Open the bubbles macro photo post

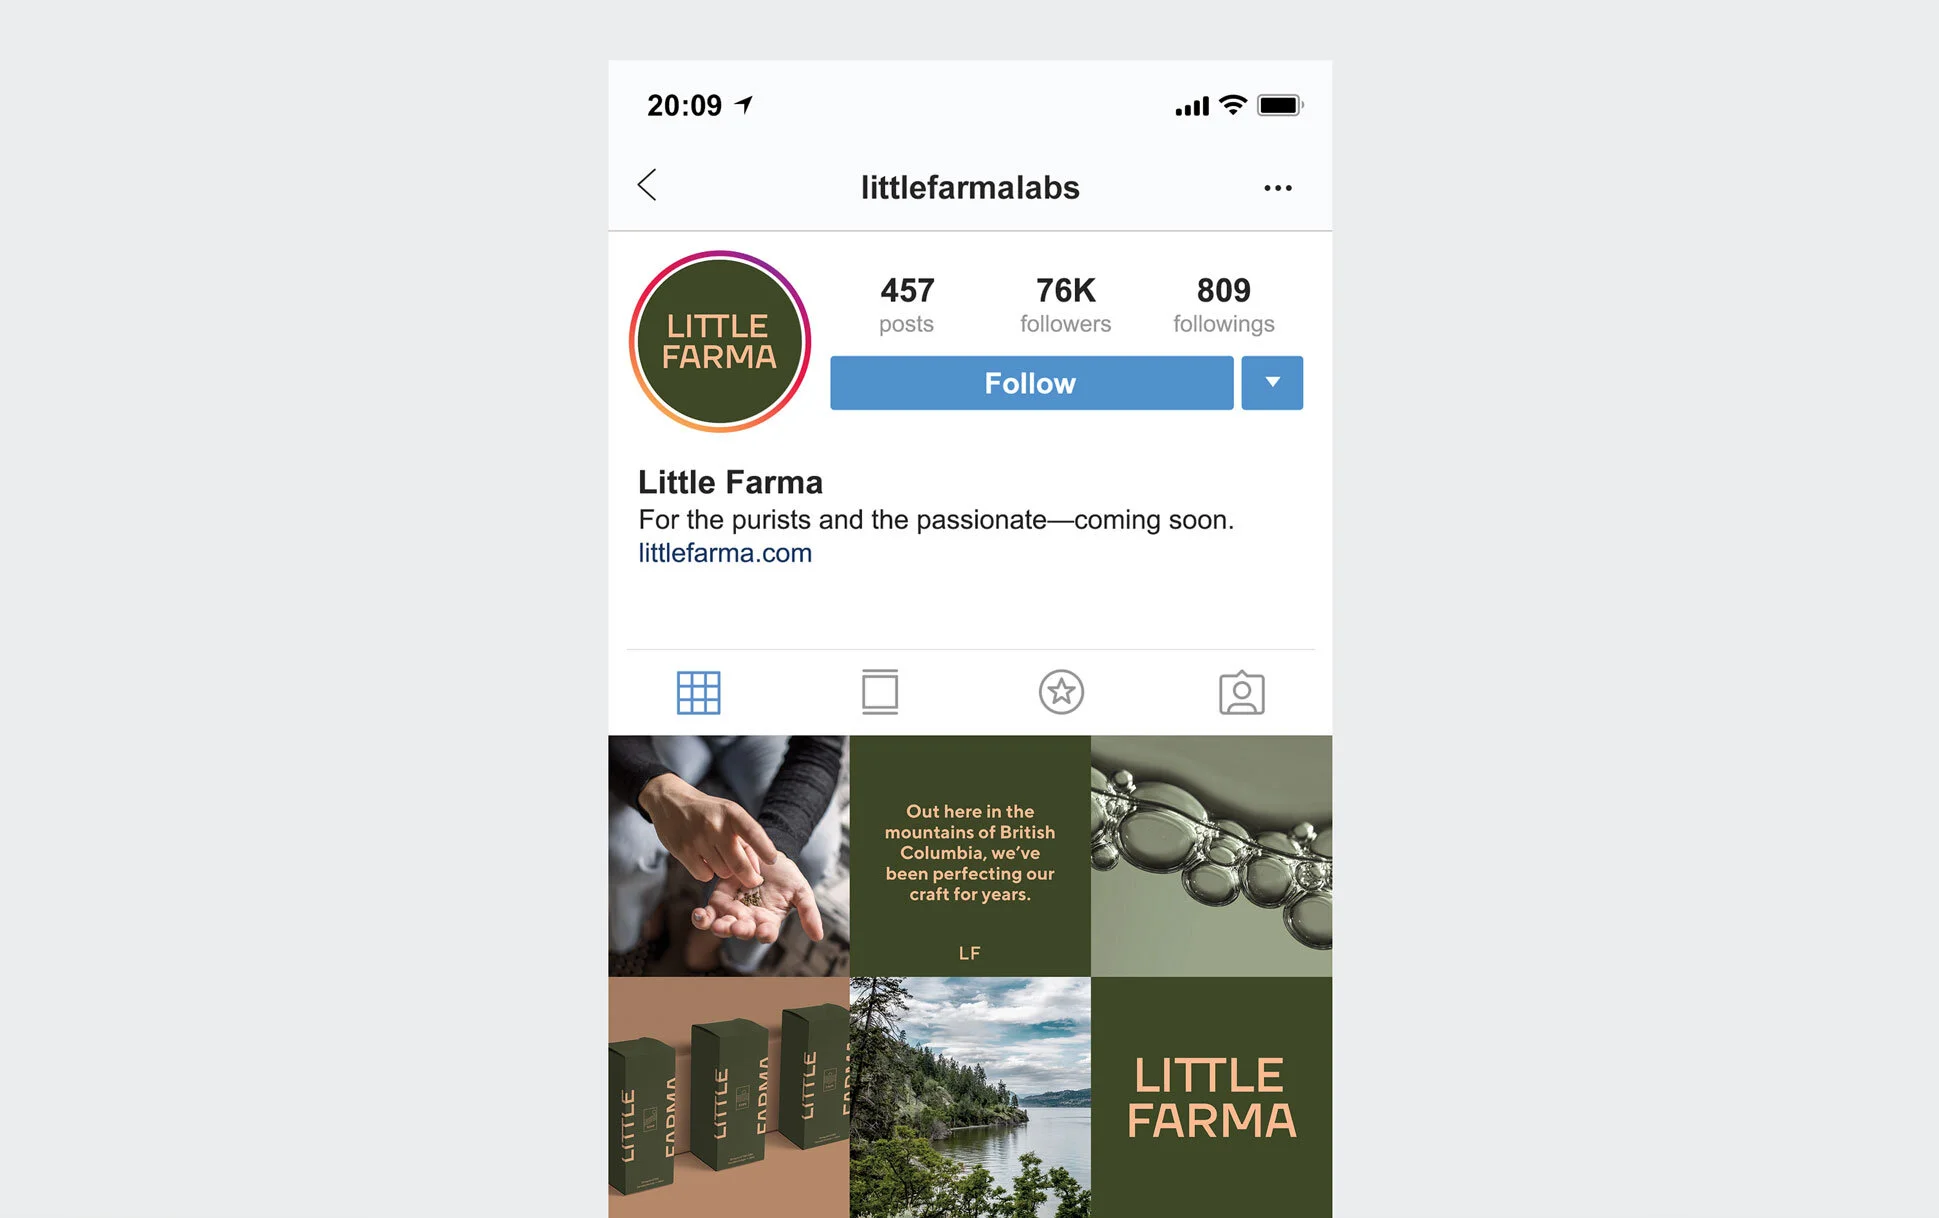pyautogui.click(x=1211, y=856)
